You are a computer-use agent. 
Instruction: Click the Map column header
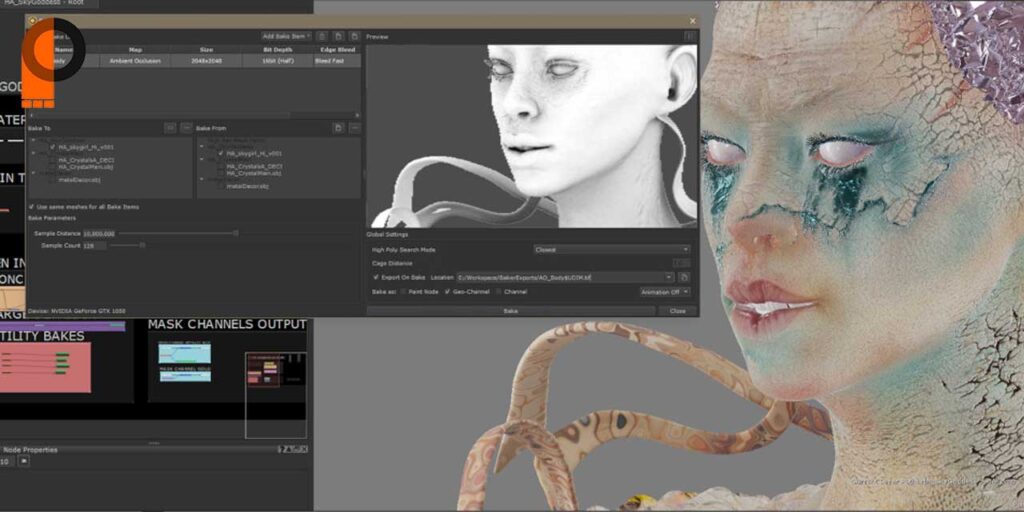pyautogui.click(x=135, y=49)
